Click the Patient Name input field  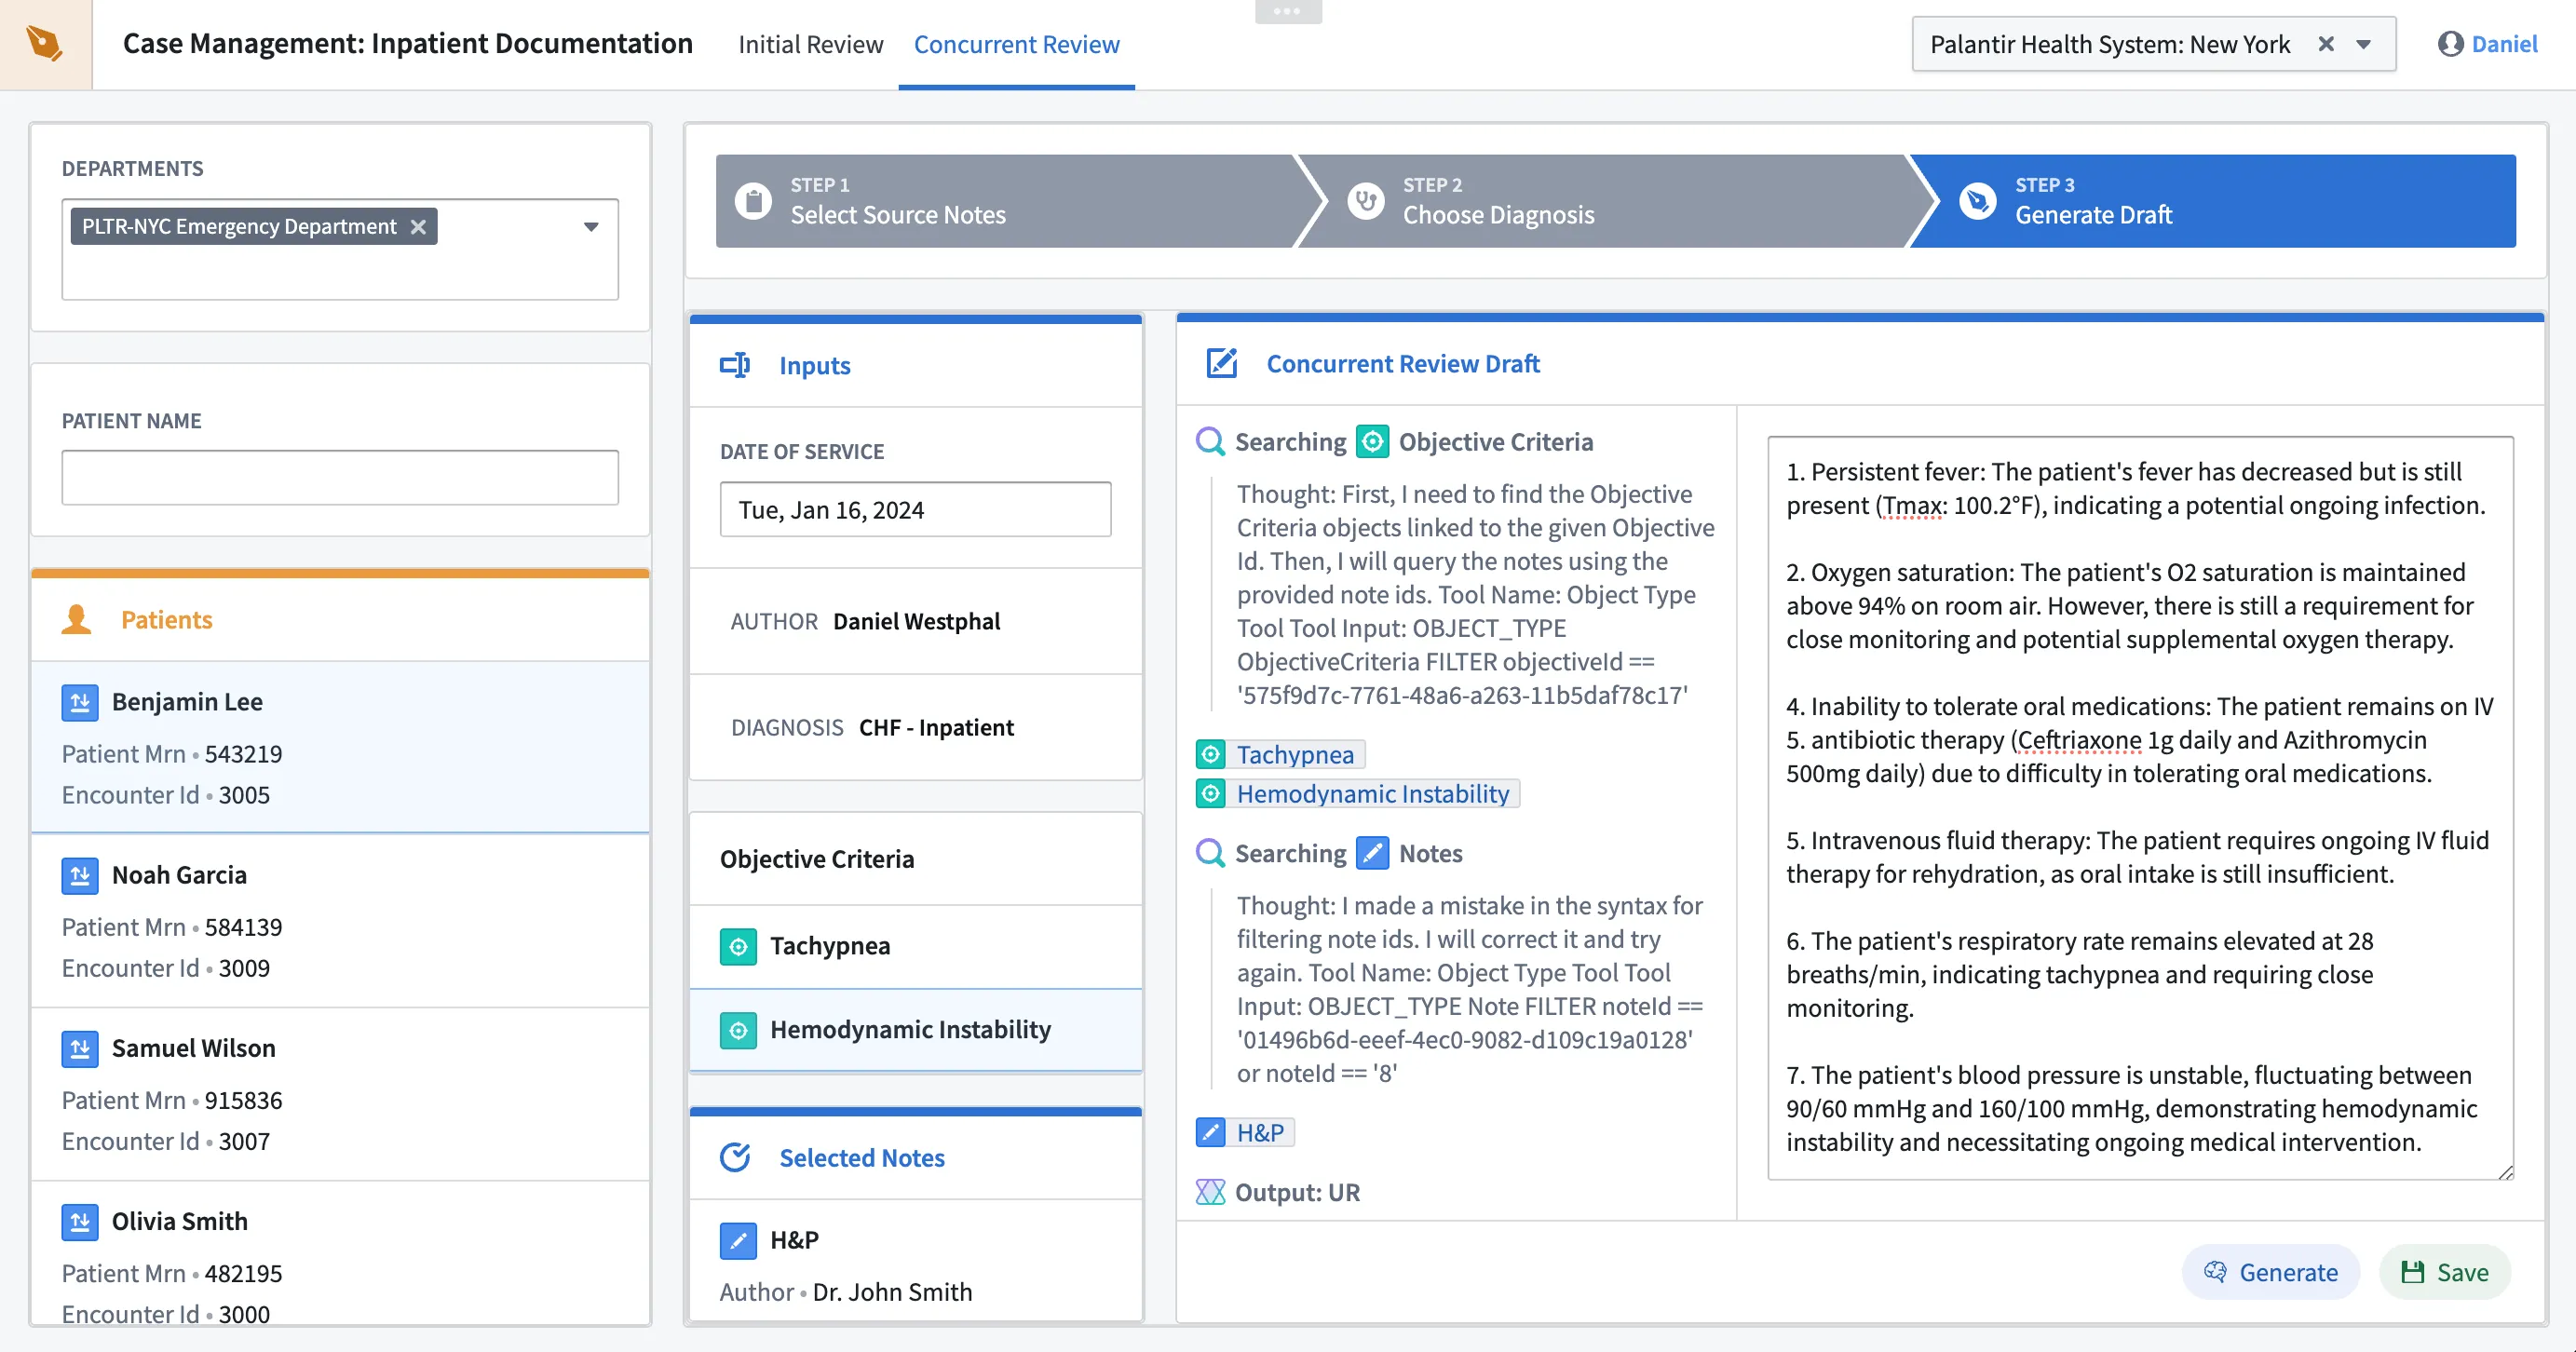pyautogui.click(x=340, y=477)
